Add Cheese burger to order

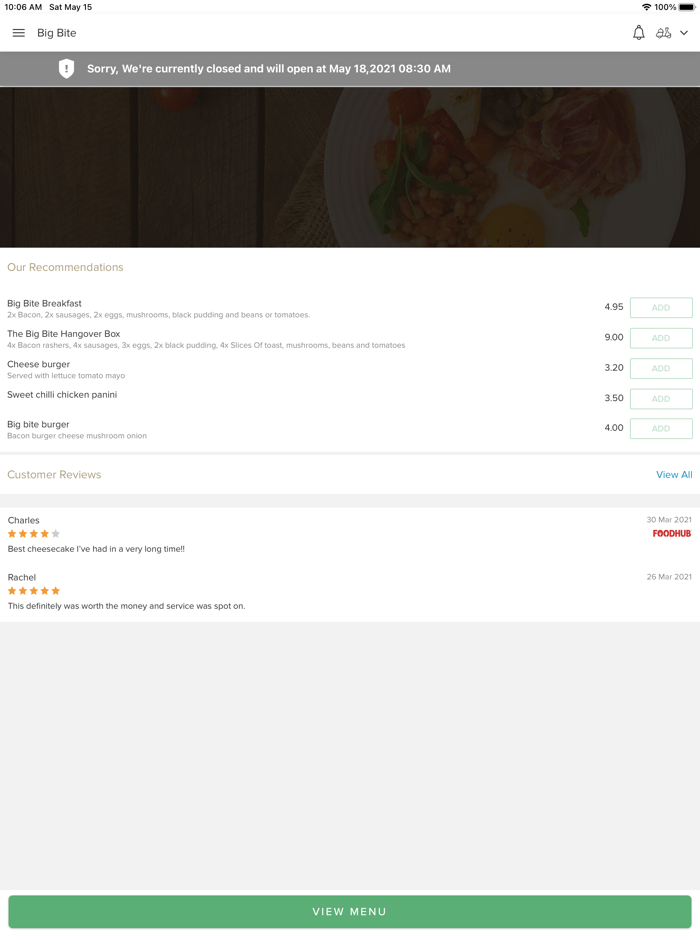click(661, 368)
